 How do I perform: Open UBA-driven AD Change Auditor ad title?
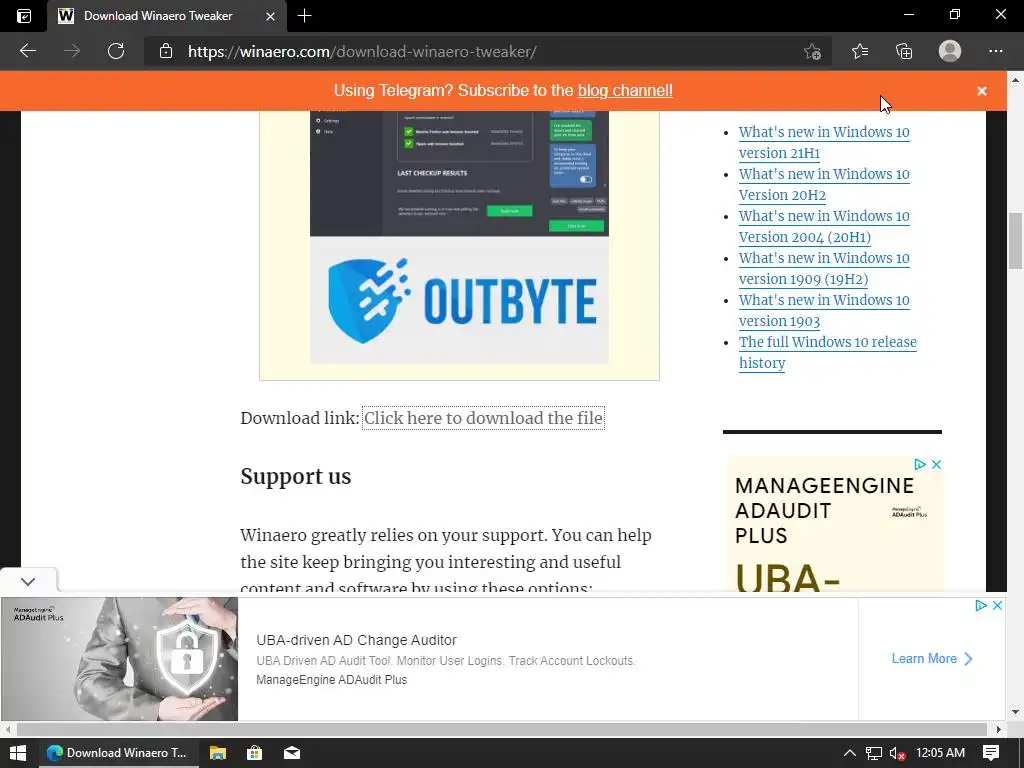(x=357, y=640)
